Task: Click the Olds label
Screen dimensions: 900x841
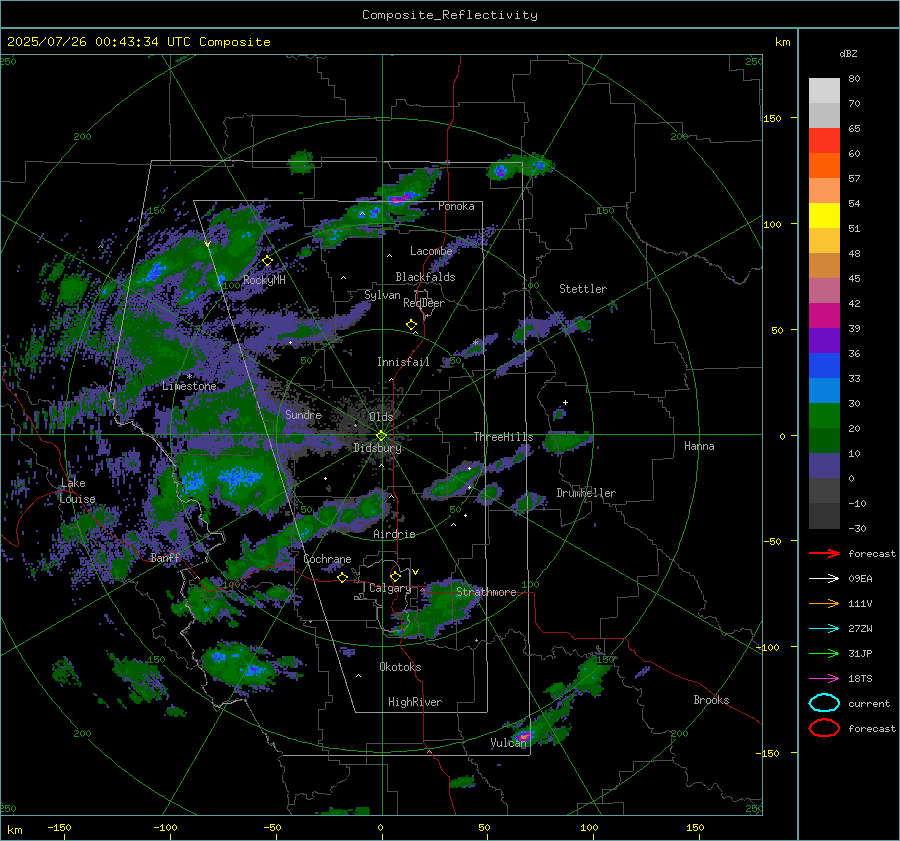Action: (x=381, y=417)
